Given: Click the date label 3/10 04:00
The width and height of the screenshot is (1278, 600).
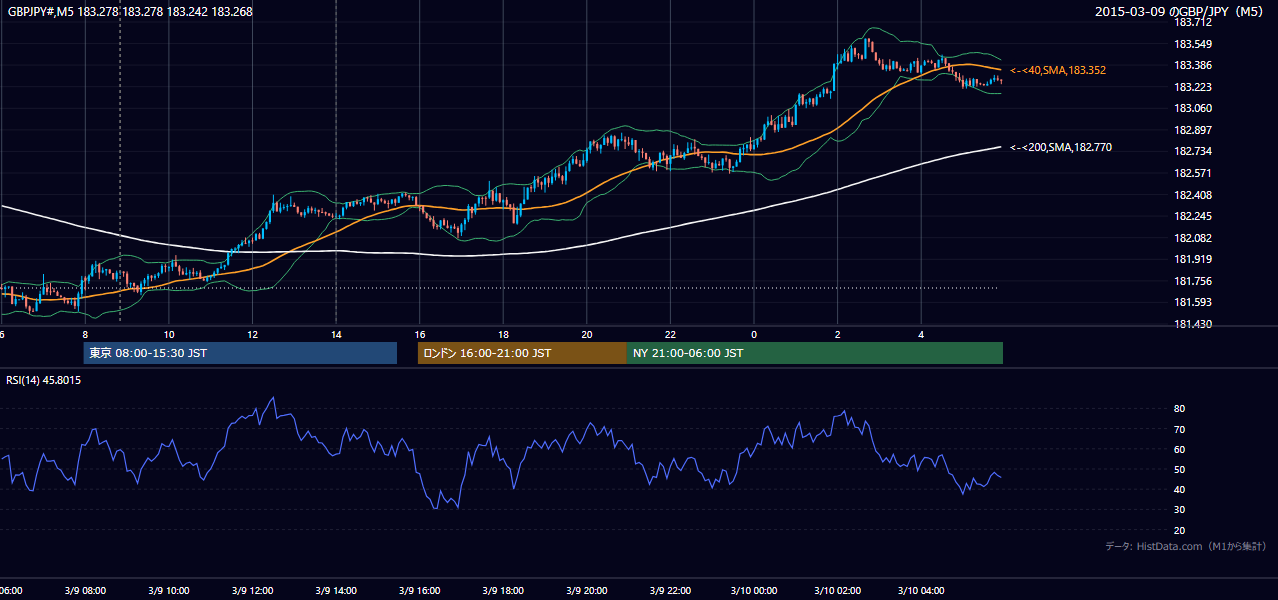Looking at the screenshot, I should pos(921,591).
